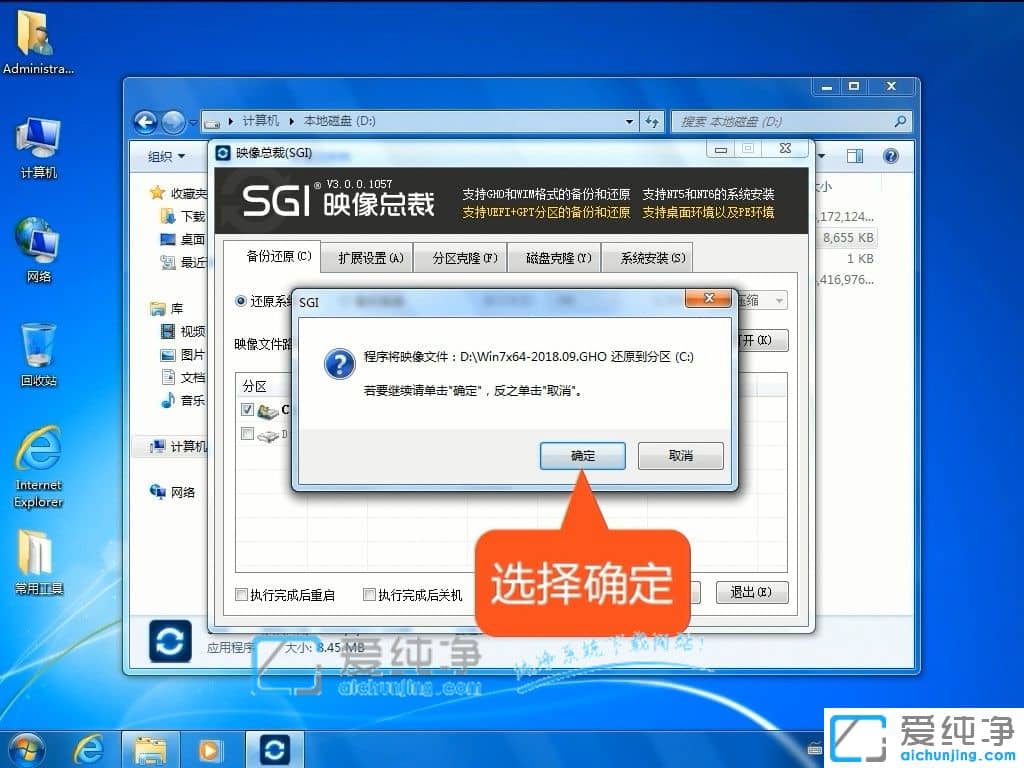The image size is (1024, 768).
Task: Click the blue question mark icon in dialog
Action: [339, 364]
